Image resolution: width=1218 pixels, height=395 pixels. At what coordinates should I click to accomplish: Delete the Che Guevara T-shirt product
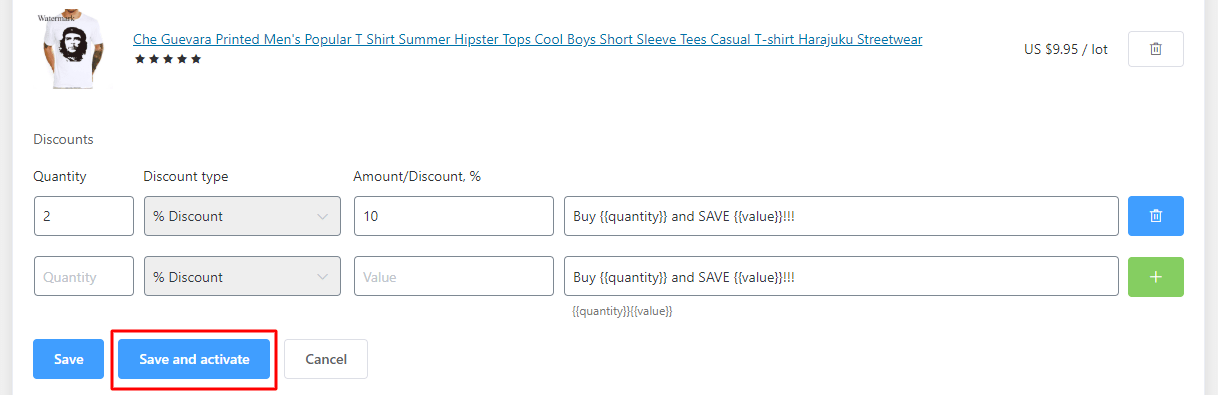coord(1155,49)
